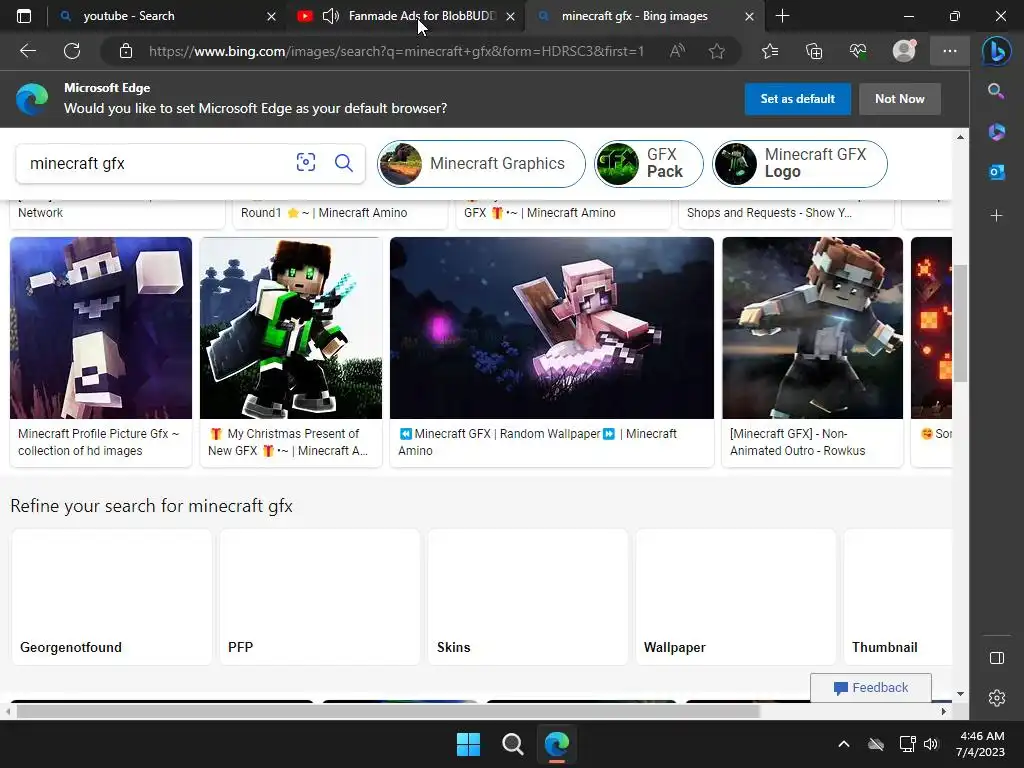Click the horizontal scrollbar right arrow
This screenshot has width=1024, height=768.
pyautogui.click(x=944, y=711)
